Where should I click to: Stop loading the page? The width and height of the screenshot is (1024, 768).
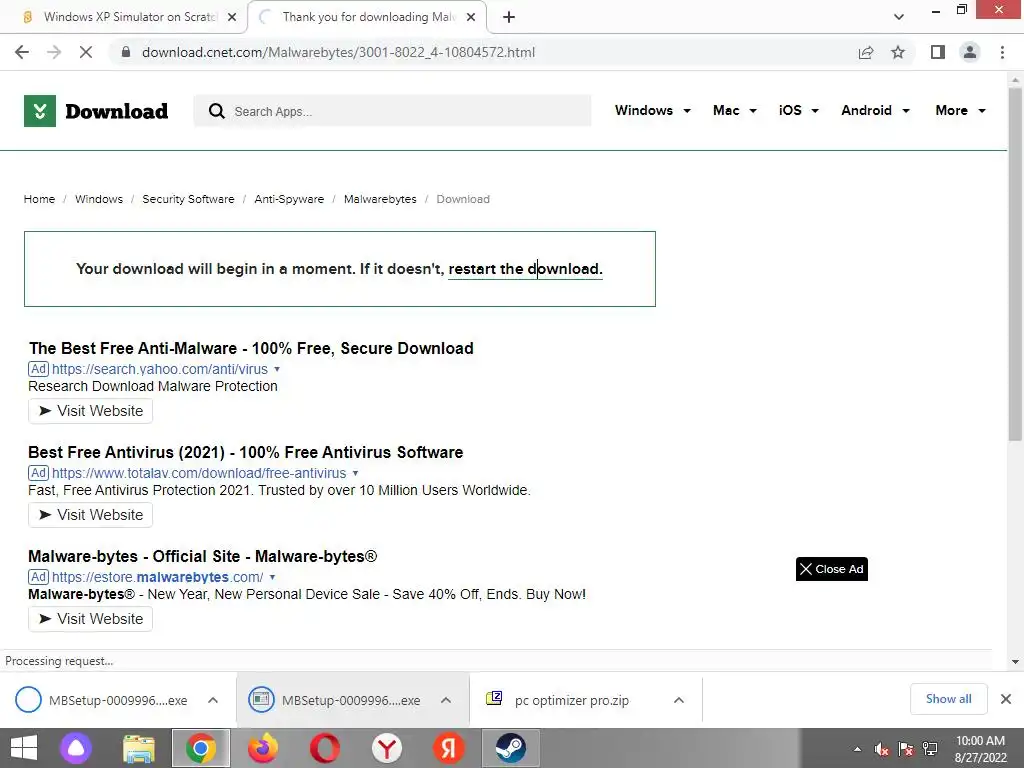86,52
